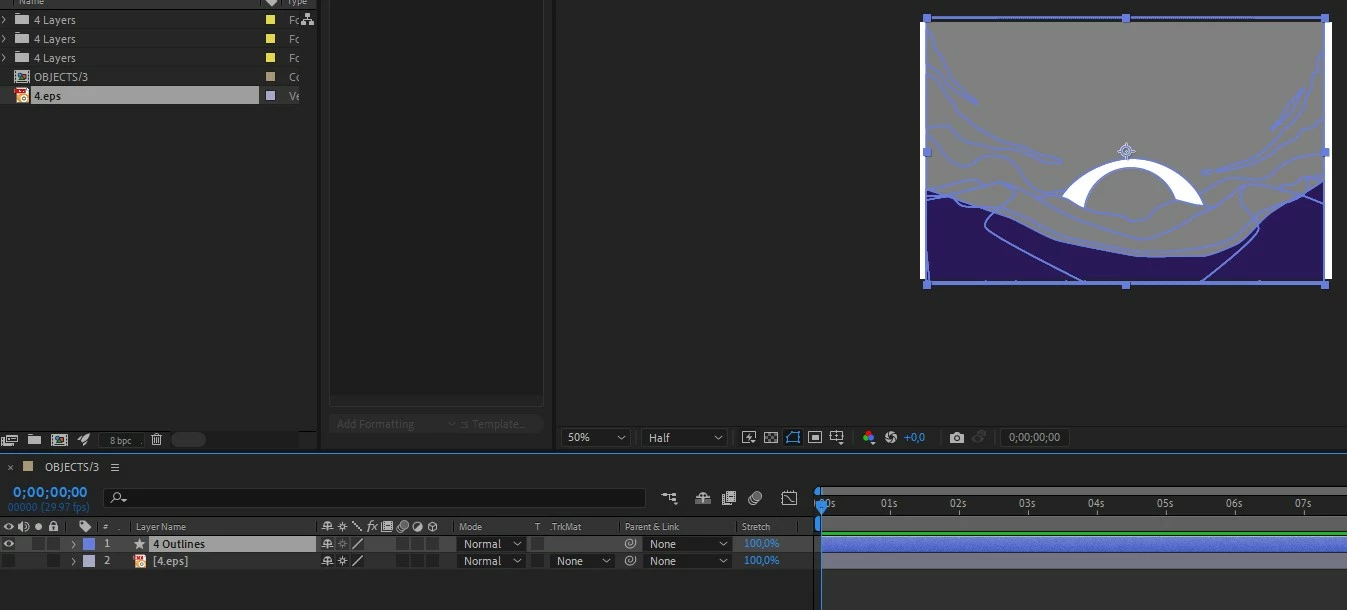Enable Frame Blending for the composition
Screen dimensions: 1347x610
point(729,497)
